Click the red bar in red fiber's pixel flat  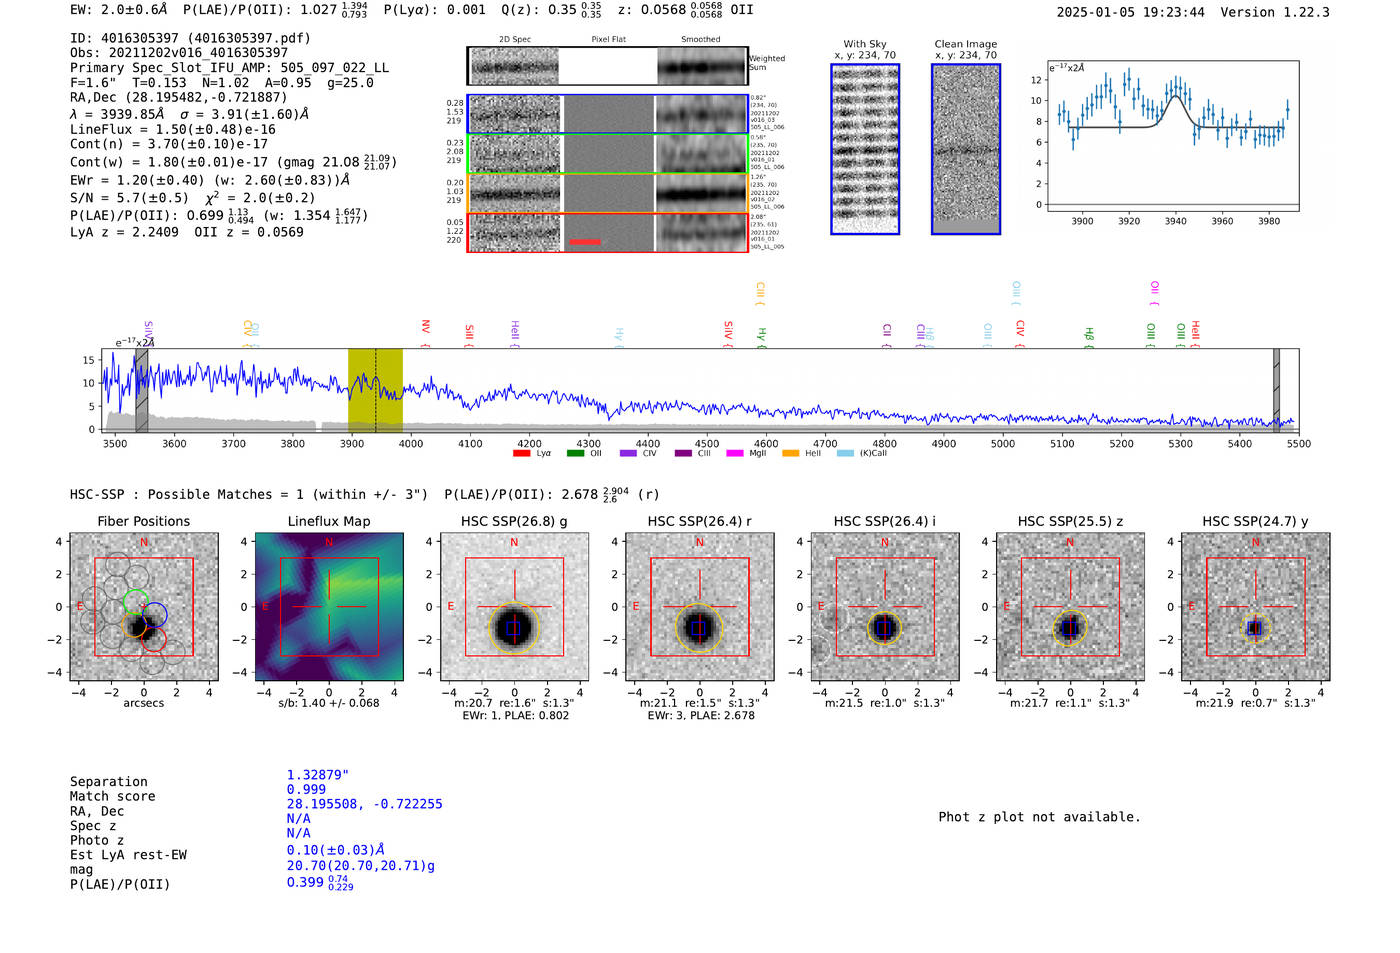(x=585, y=242)
